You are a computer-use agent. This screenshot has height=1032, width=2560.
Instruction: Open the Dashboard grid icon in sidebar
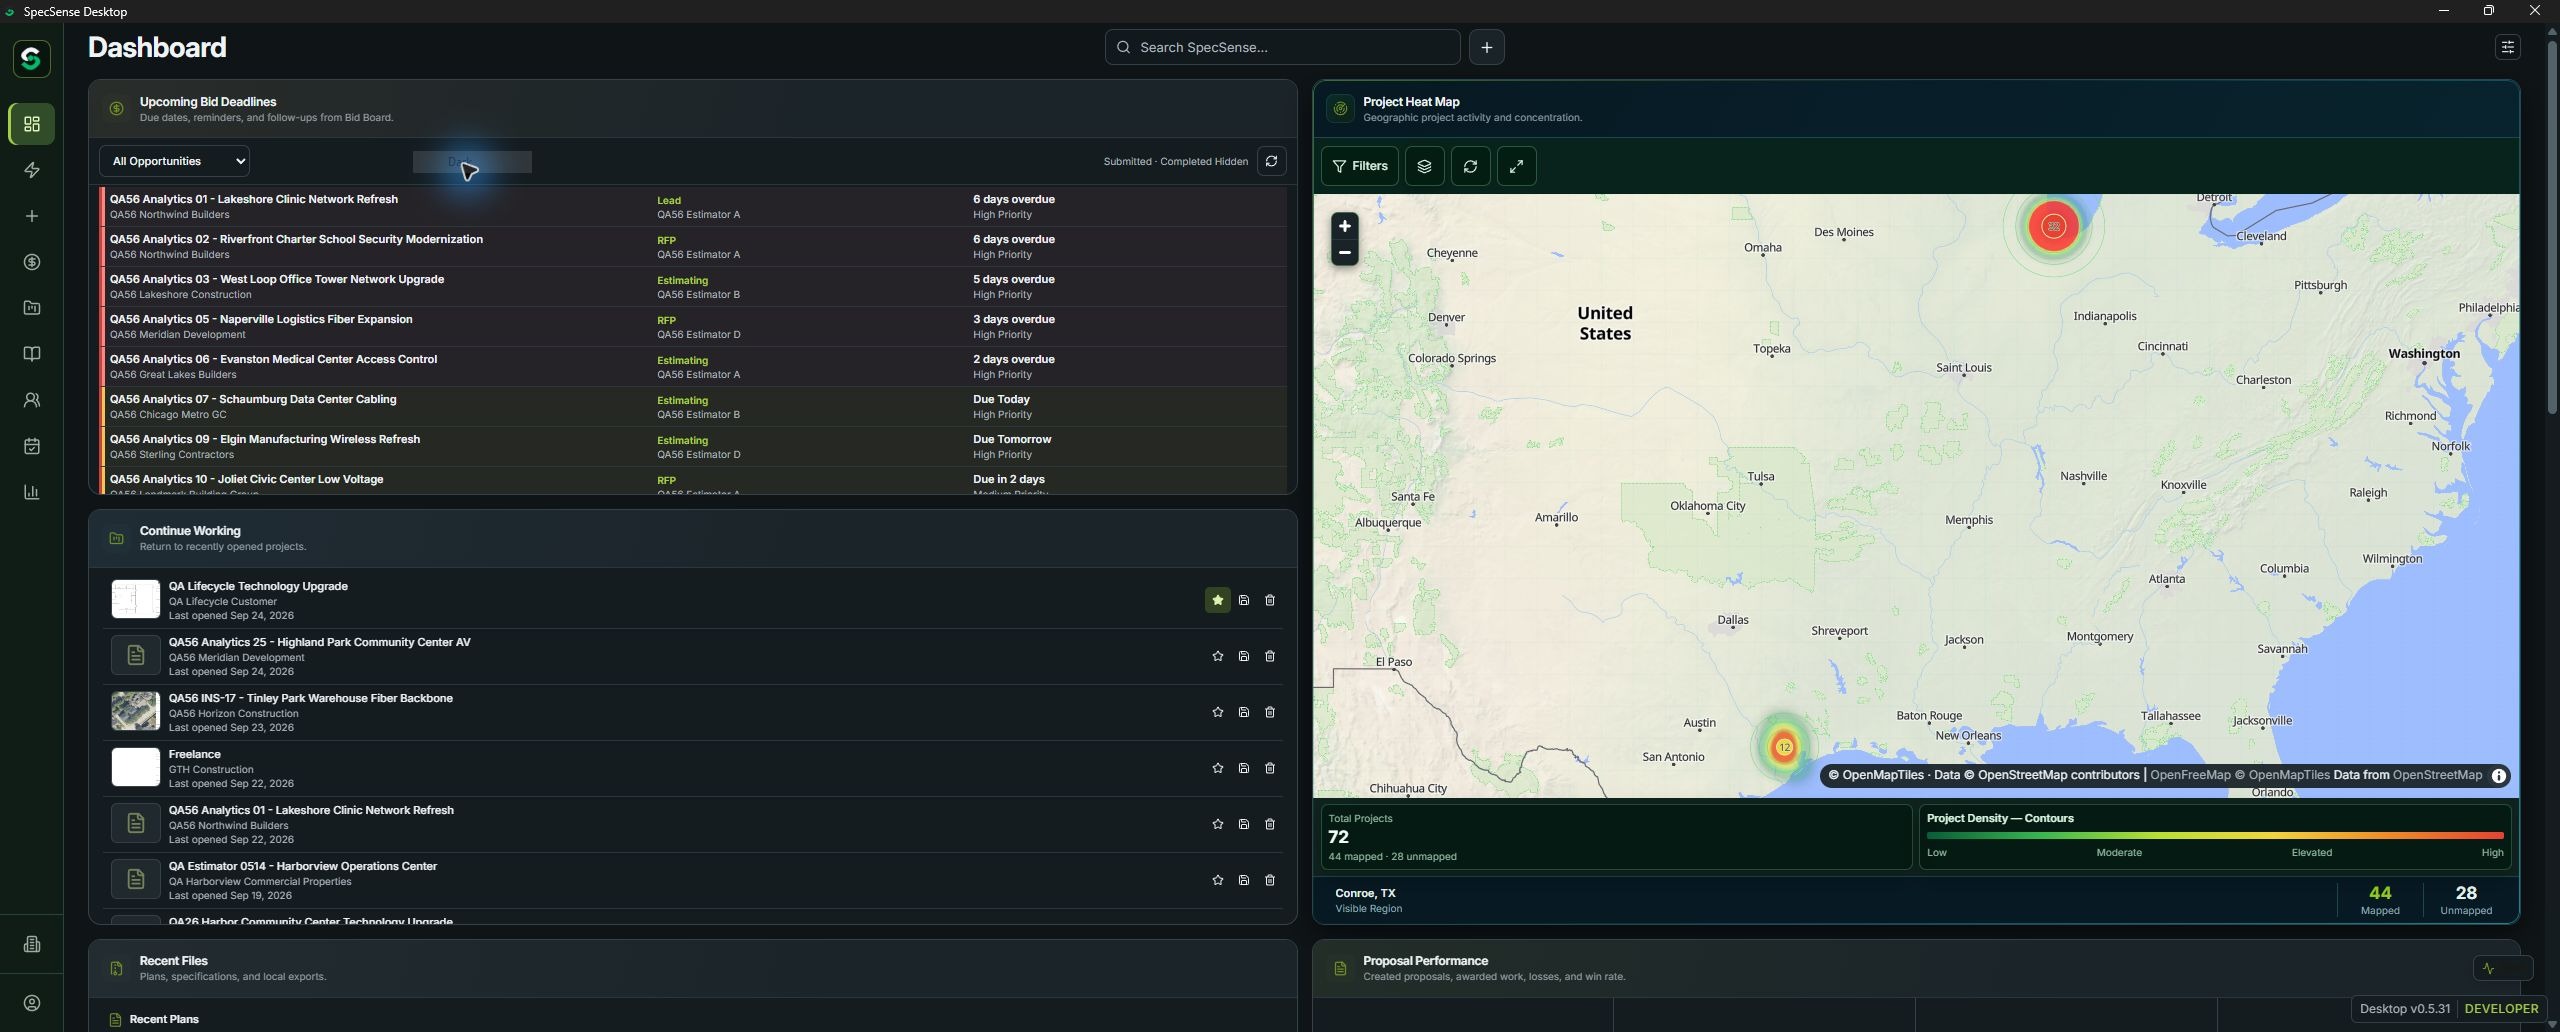click(32, 124)
